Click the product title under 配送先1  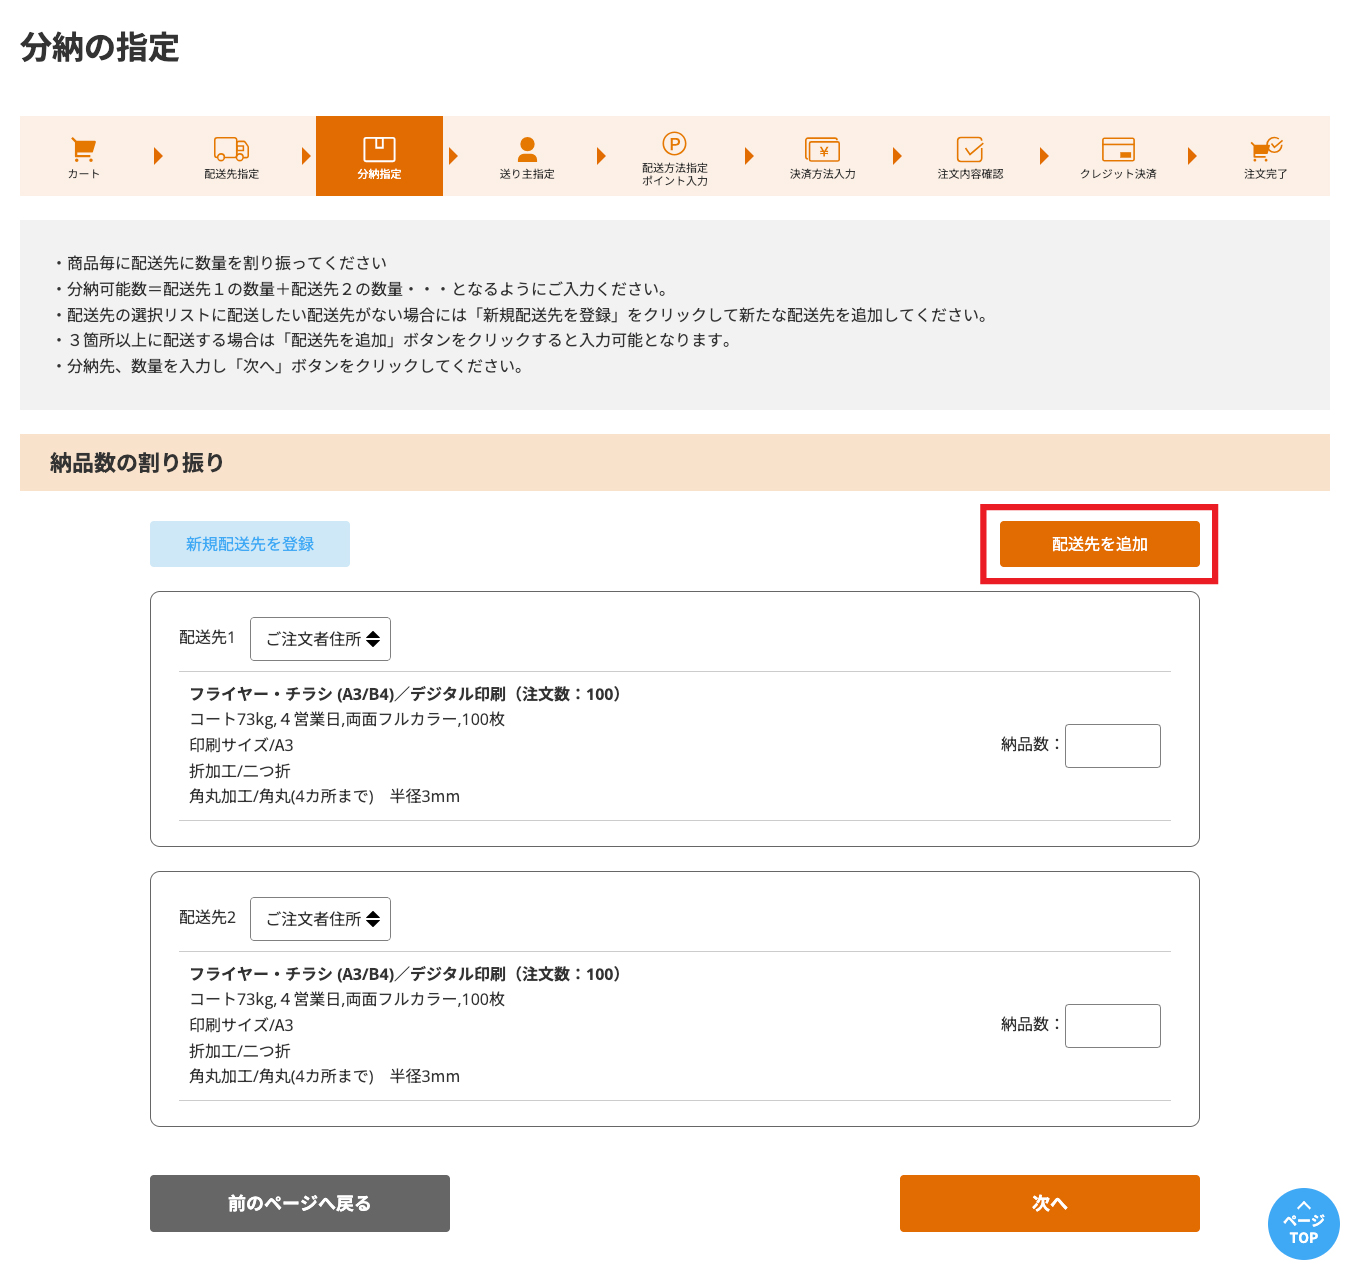408,694
